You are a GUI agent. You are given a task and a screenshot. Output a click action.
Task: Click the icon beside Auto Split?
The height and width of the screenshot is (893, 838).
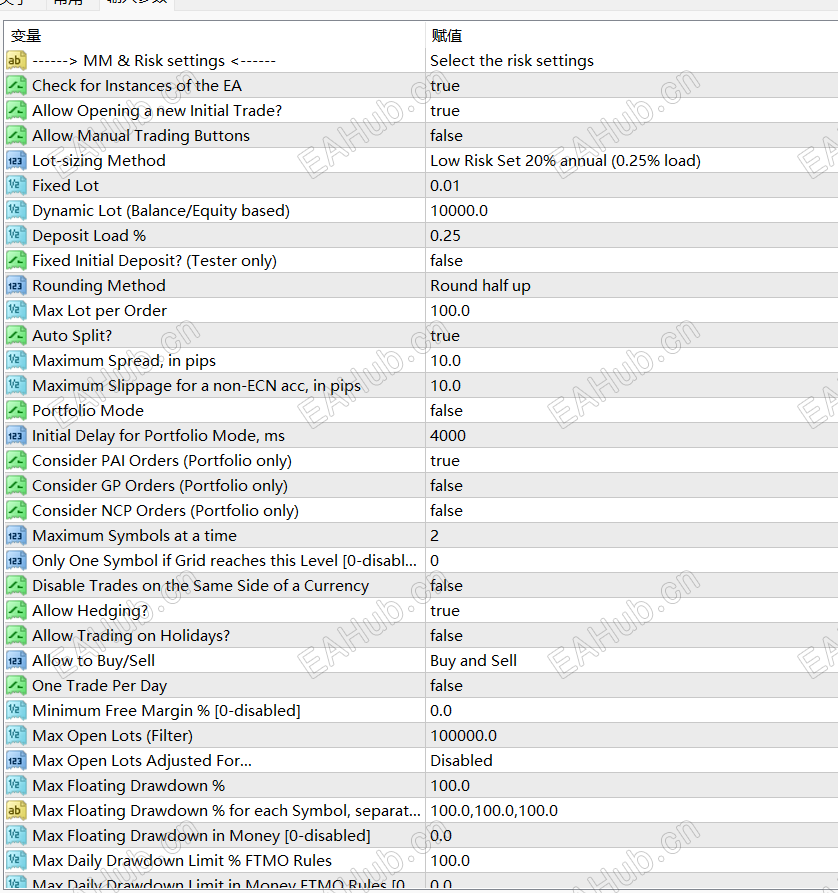click(x=16, y=335)
